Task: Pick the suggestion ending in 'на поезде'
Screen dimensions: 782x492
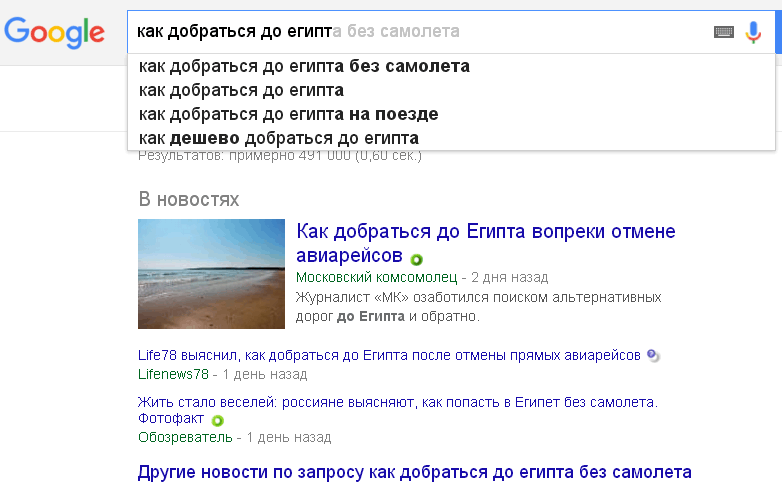Action: (x=288, y=114)
